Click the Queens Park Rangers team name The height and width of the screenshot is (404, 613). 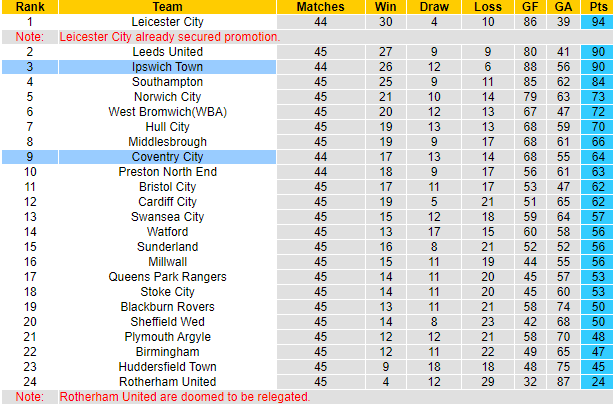tap(167, 277)
